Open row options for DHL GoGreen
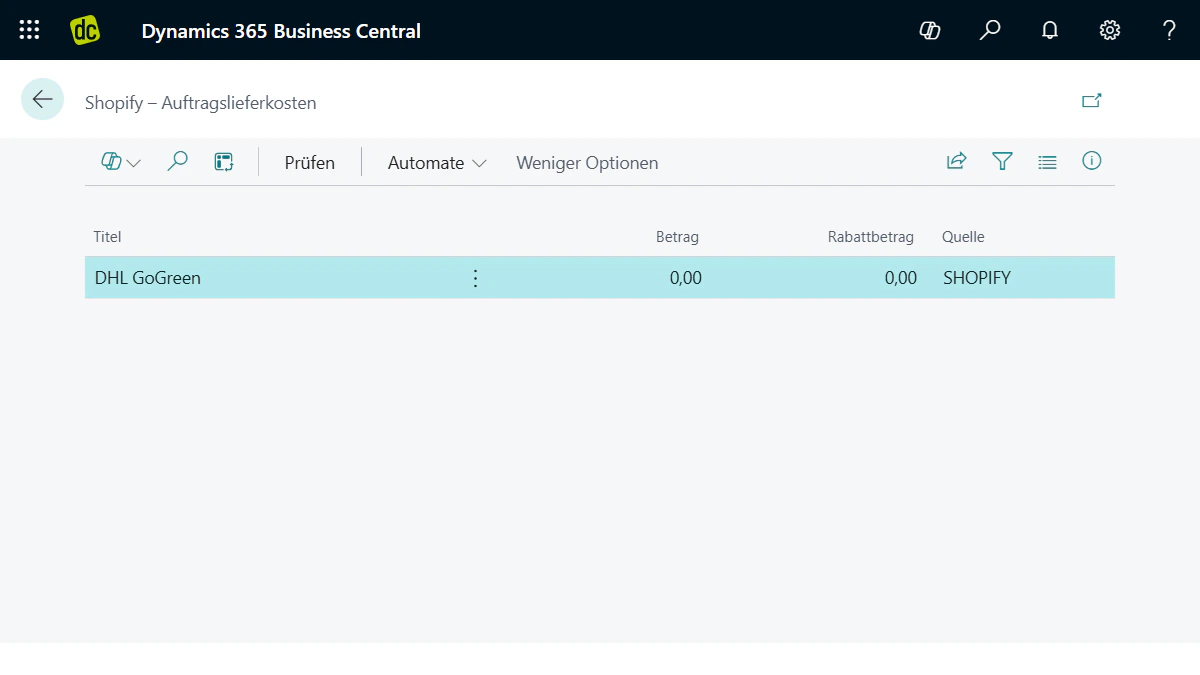Viewport: 1200px width, 675px height. [475, 278]
